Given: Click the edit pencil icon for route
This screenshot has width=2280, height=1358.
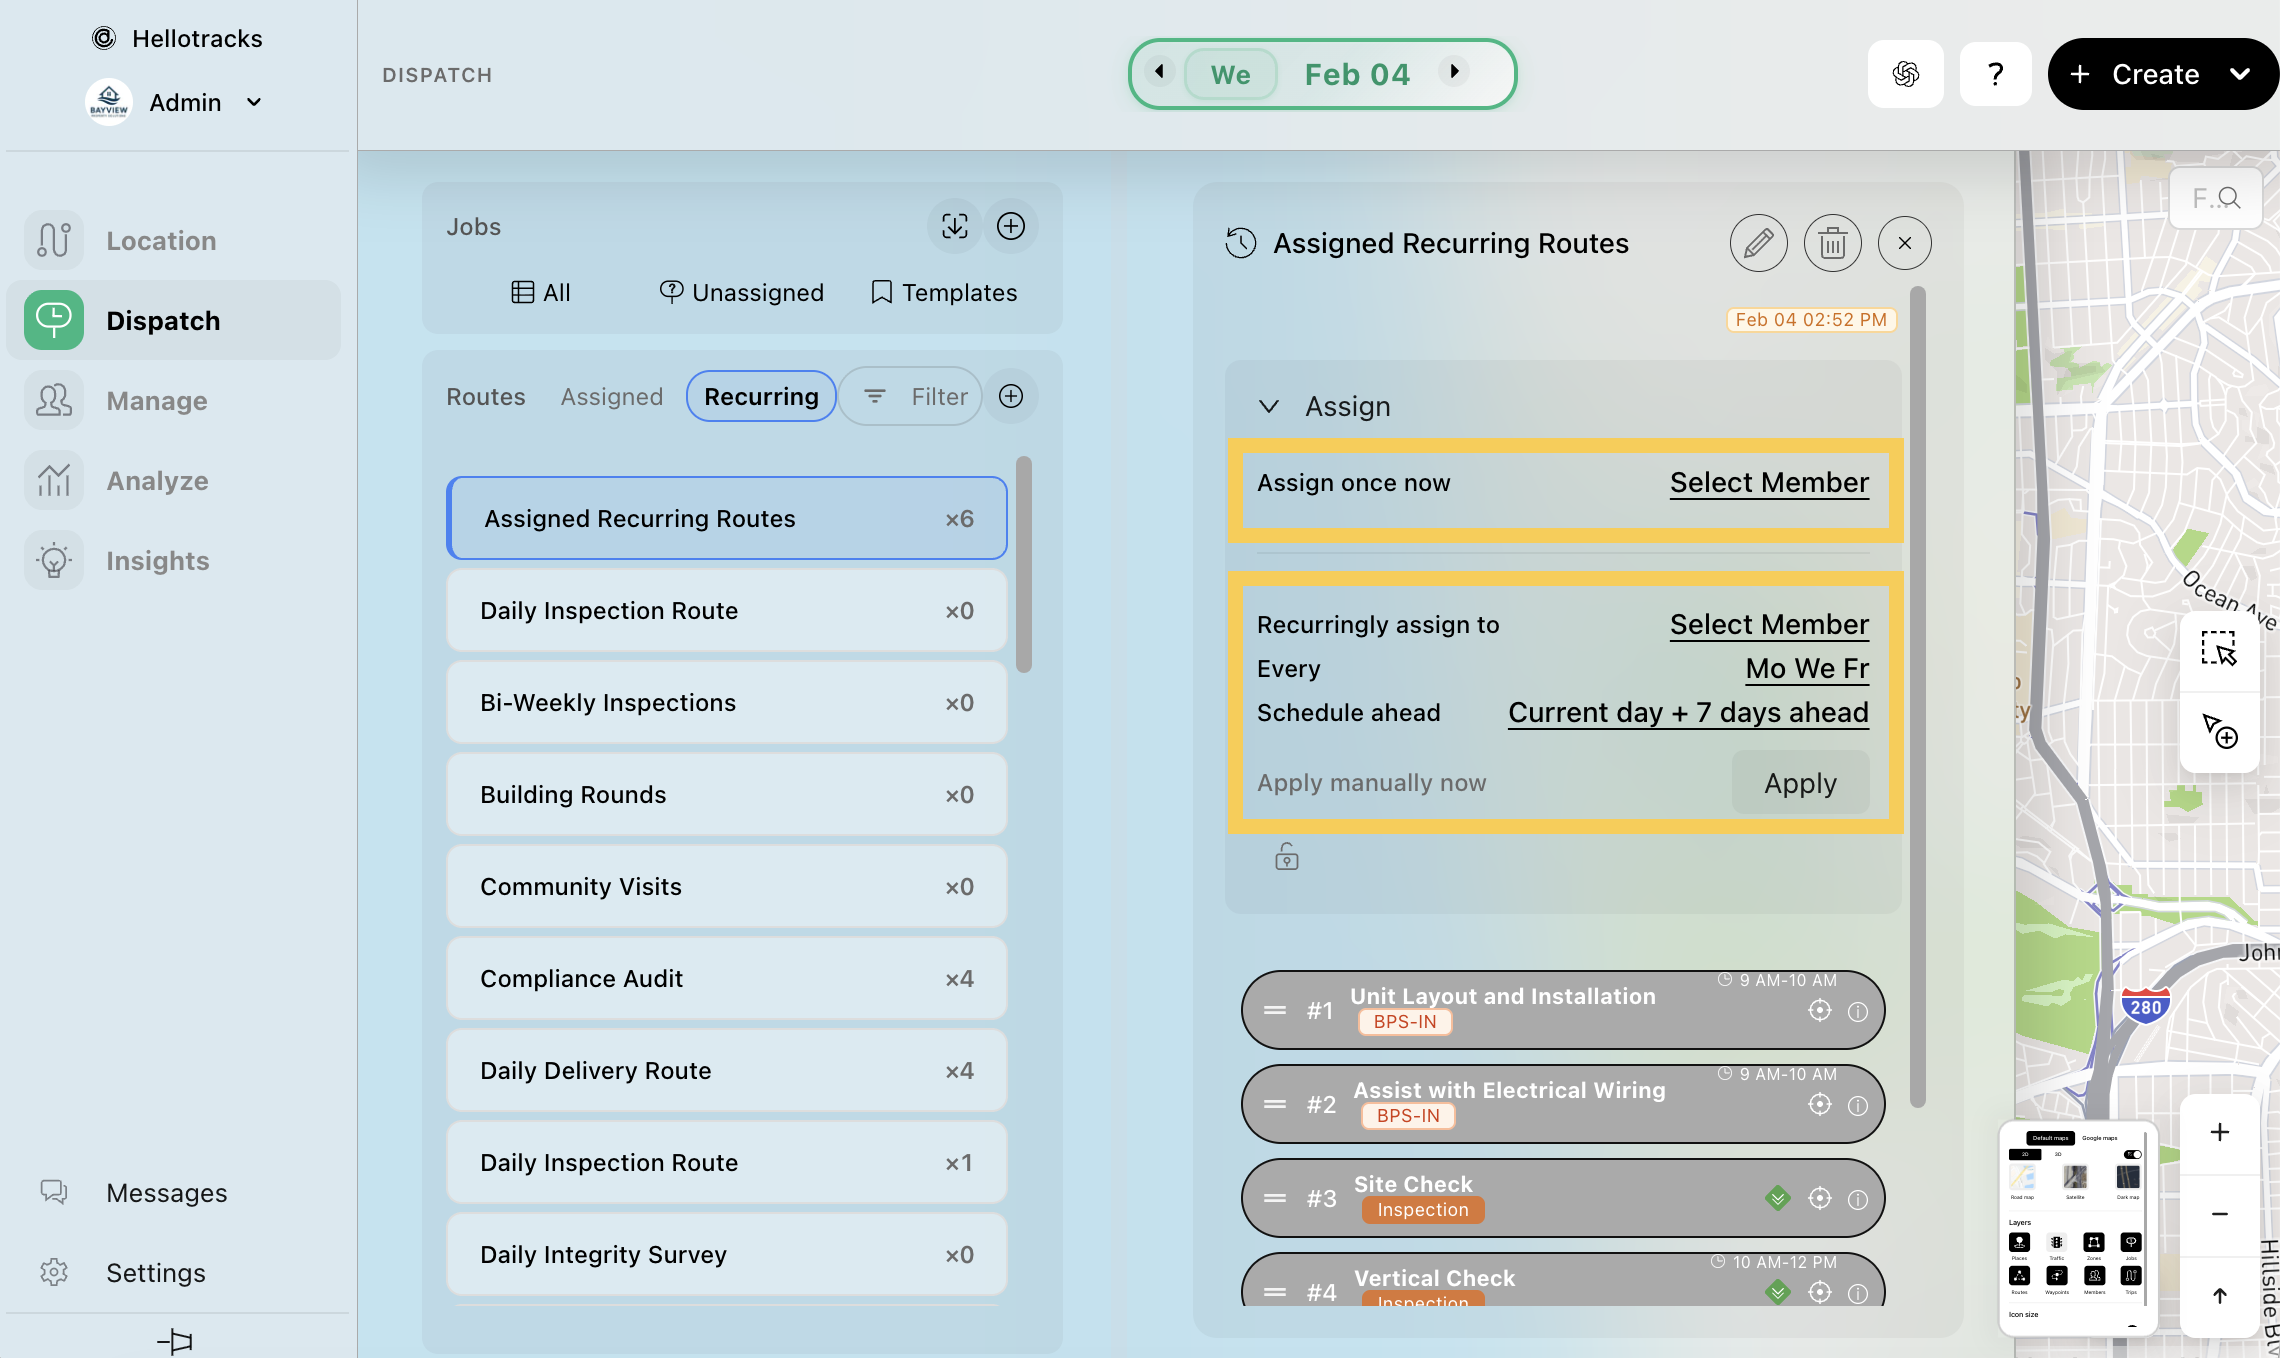Looking at the screenshot, I should click(x=1758, y=243).
